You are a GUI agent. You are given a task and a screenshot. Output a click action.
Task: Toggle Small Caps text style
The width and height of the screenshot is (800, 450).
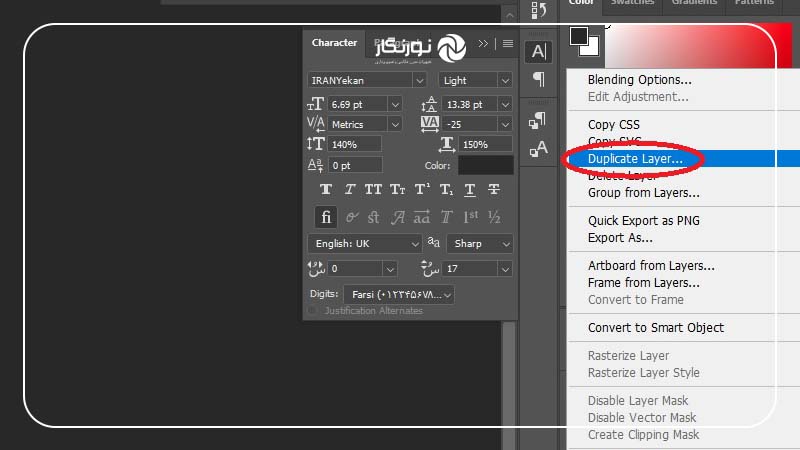[x=397, y=190]
